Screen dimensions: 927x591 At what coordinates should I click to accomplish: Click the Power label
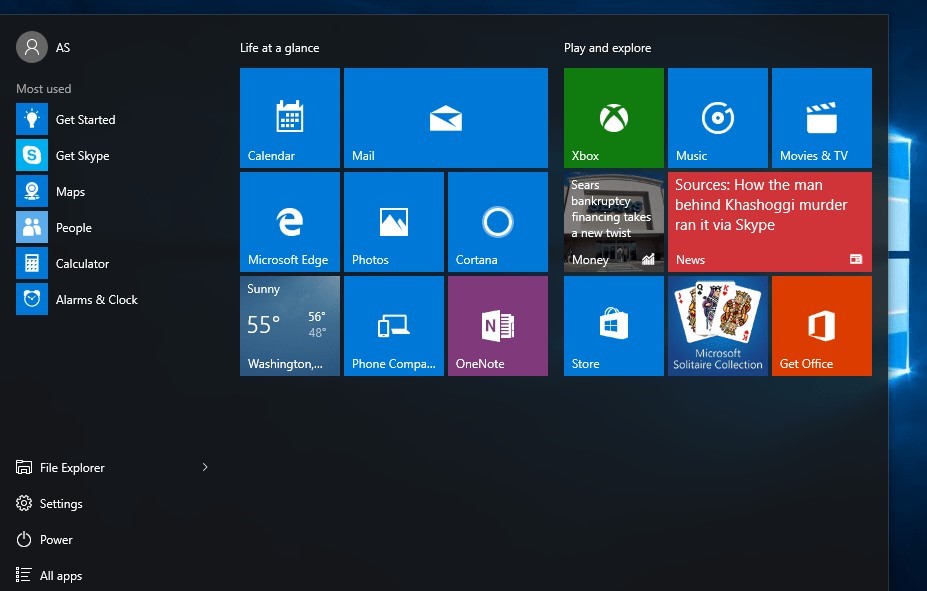click(x=56, y=540)
